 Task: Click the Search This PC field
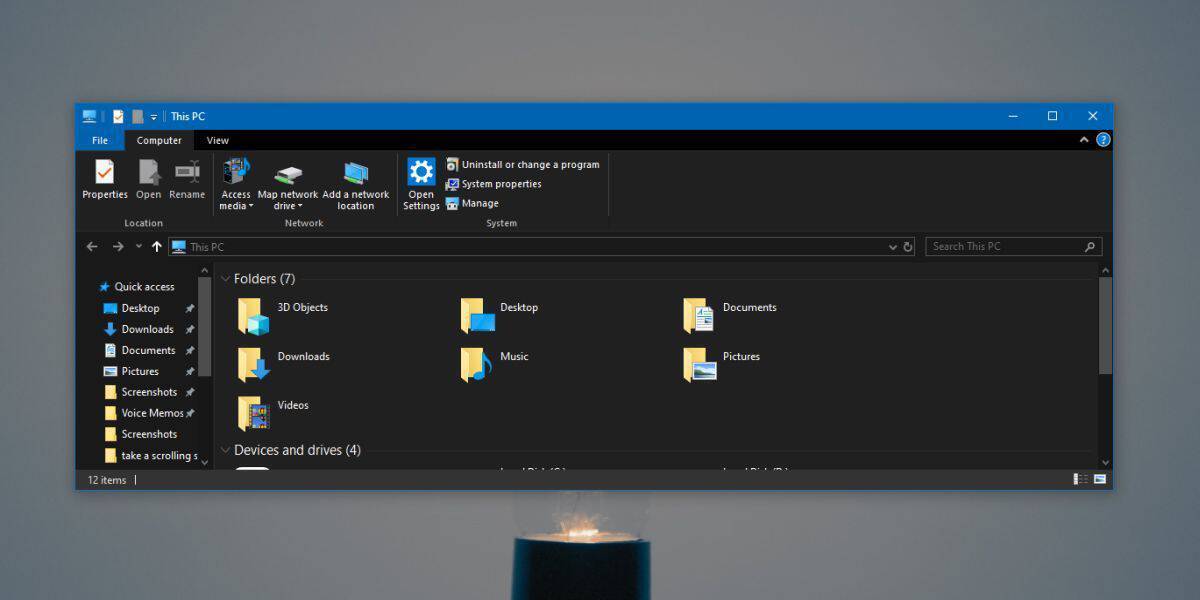click(x=1005, y=247)
